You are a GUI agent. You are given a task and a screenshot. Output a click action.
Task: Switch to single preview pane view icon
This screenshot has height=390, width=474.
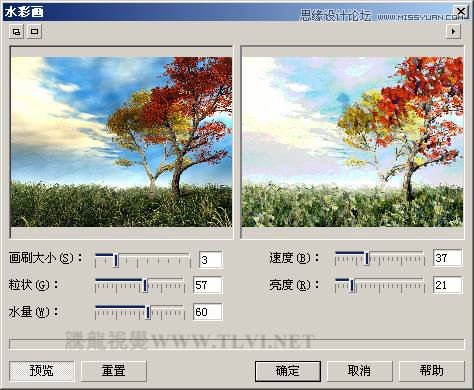pos(34,32)
